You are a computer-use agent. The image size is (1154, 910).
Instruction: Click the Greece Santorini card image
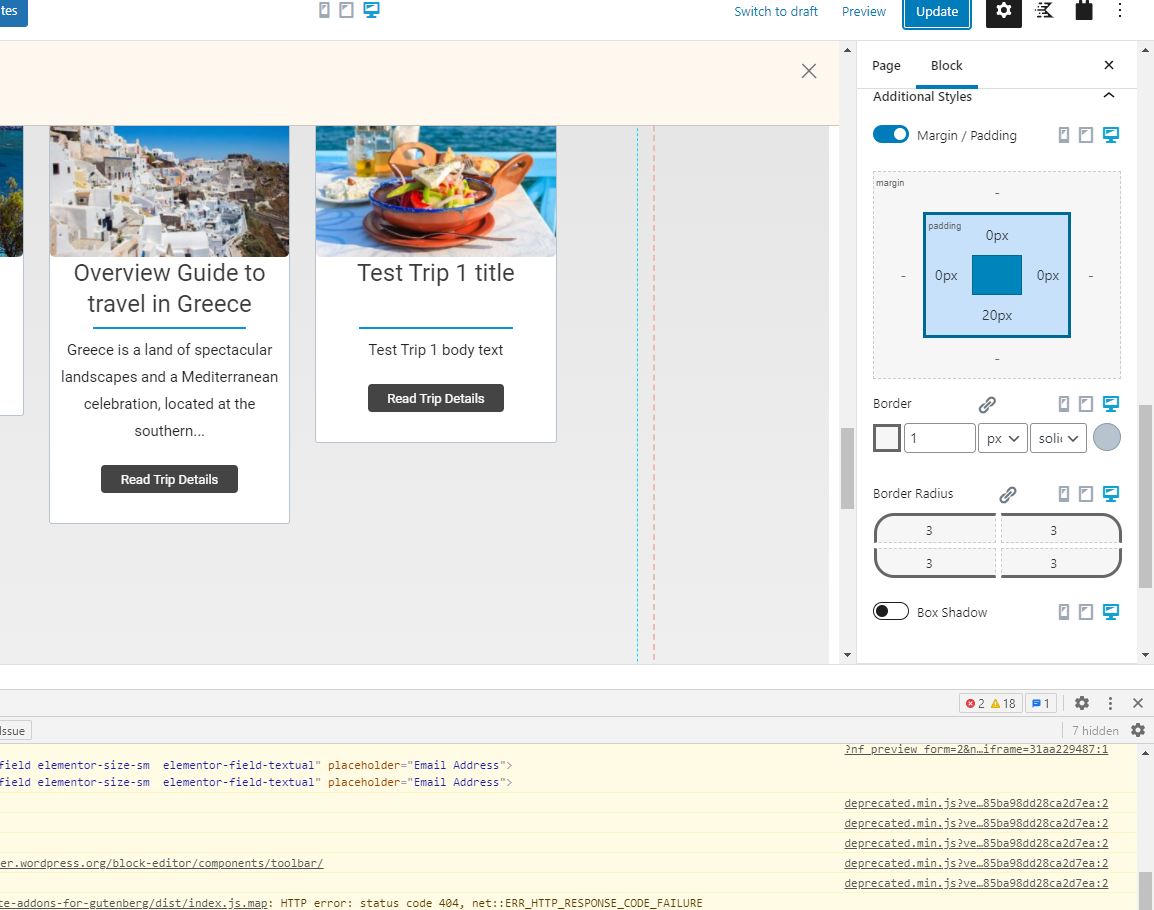click(169, 191)
